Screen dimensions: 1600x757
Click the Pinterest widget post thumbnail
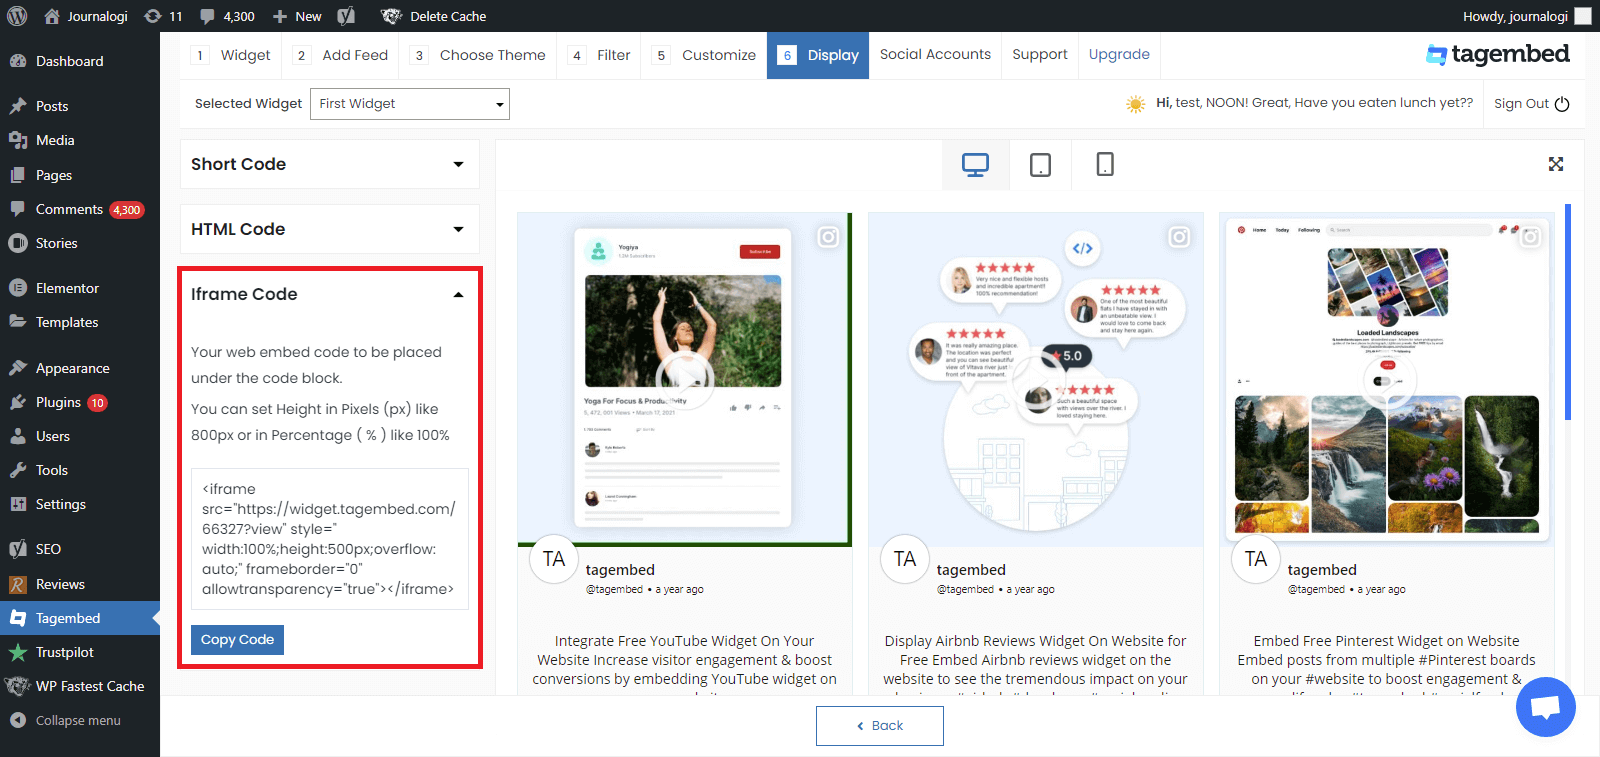click(1387, 380)
